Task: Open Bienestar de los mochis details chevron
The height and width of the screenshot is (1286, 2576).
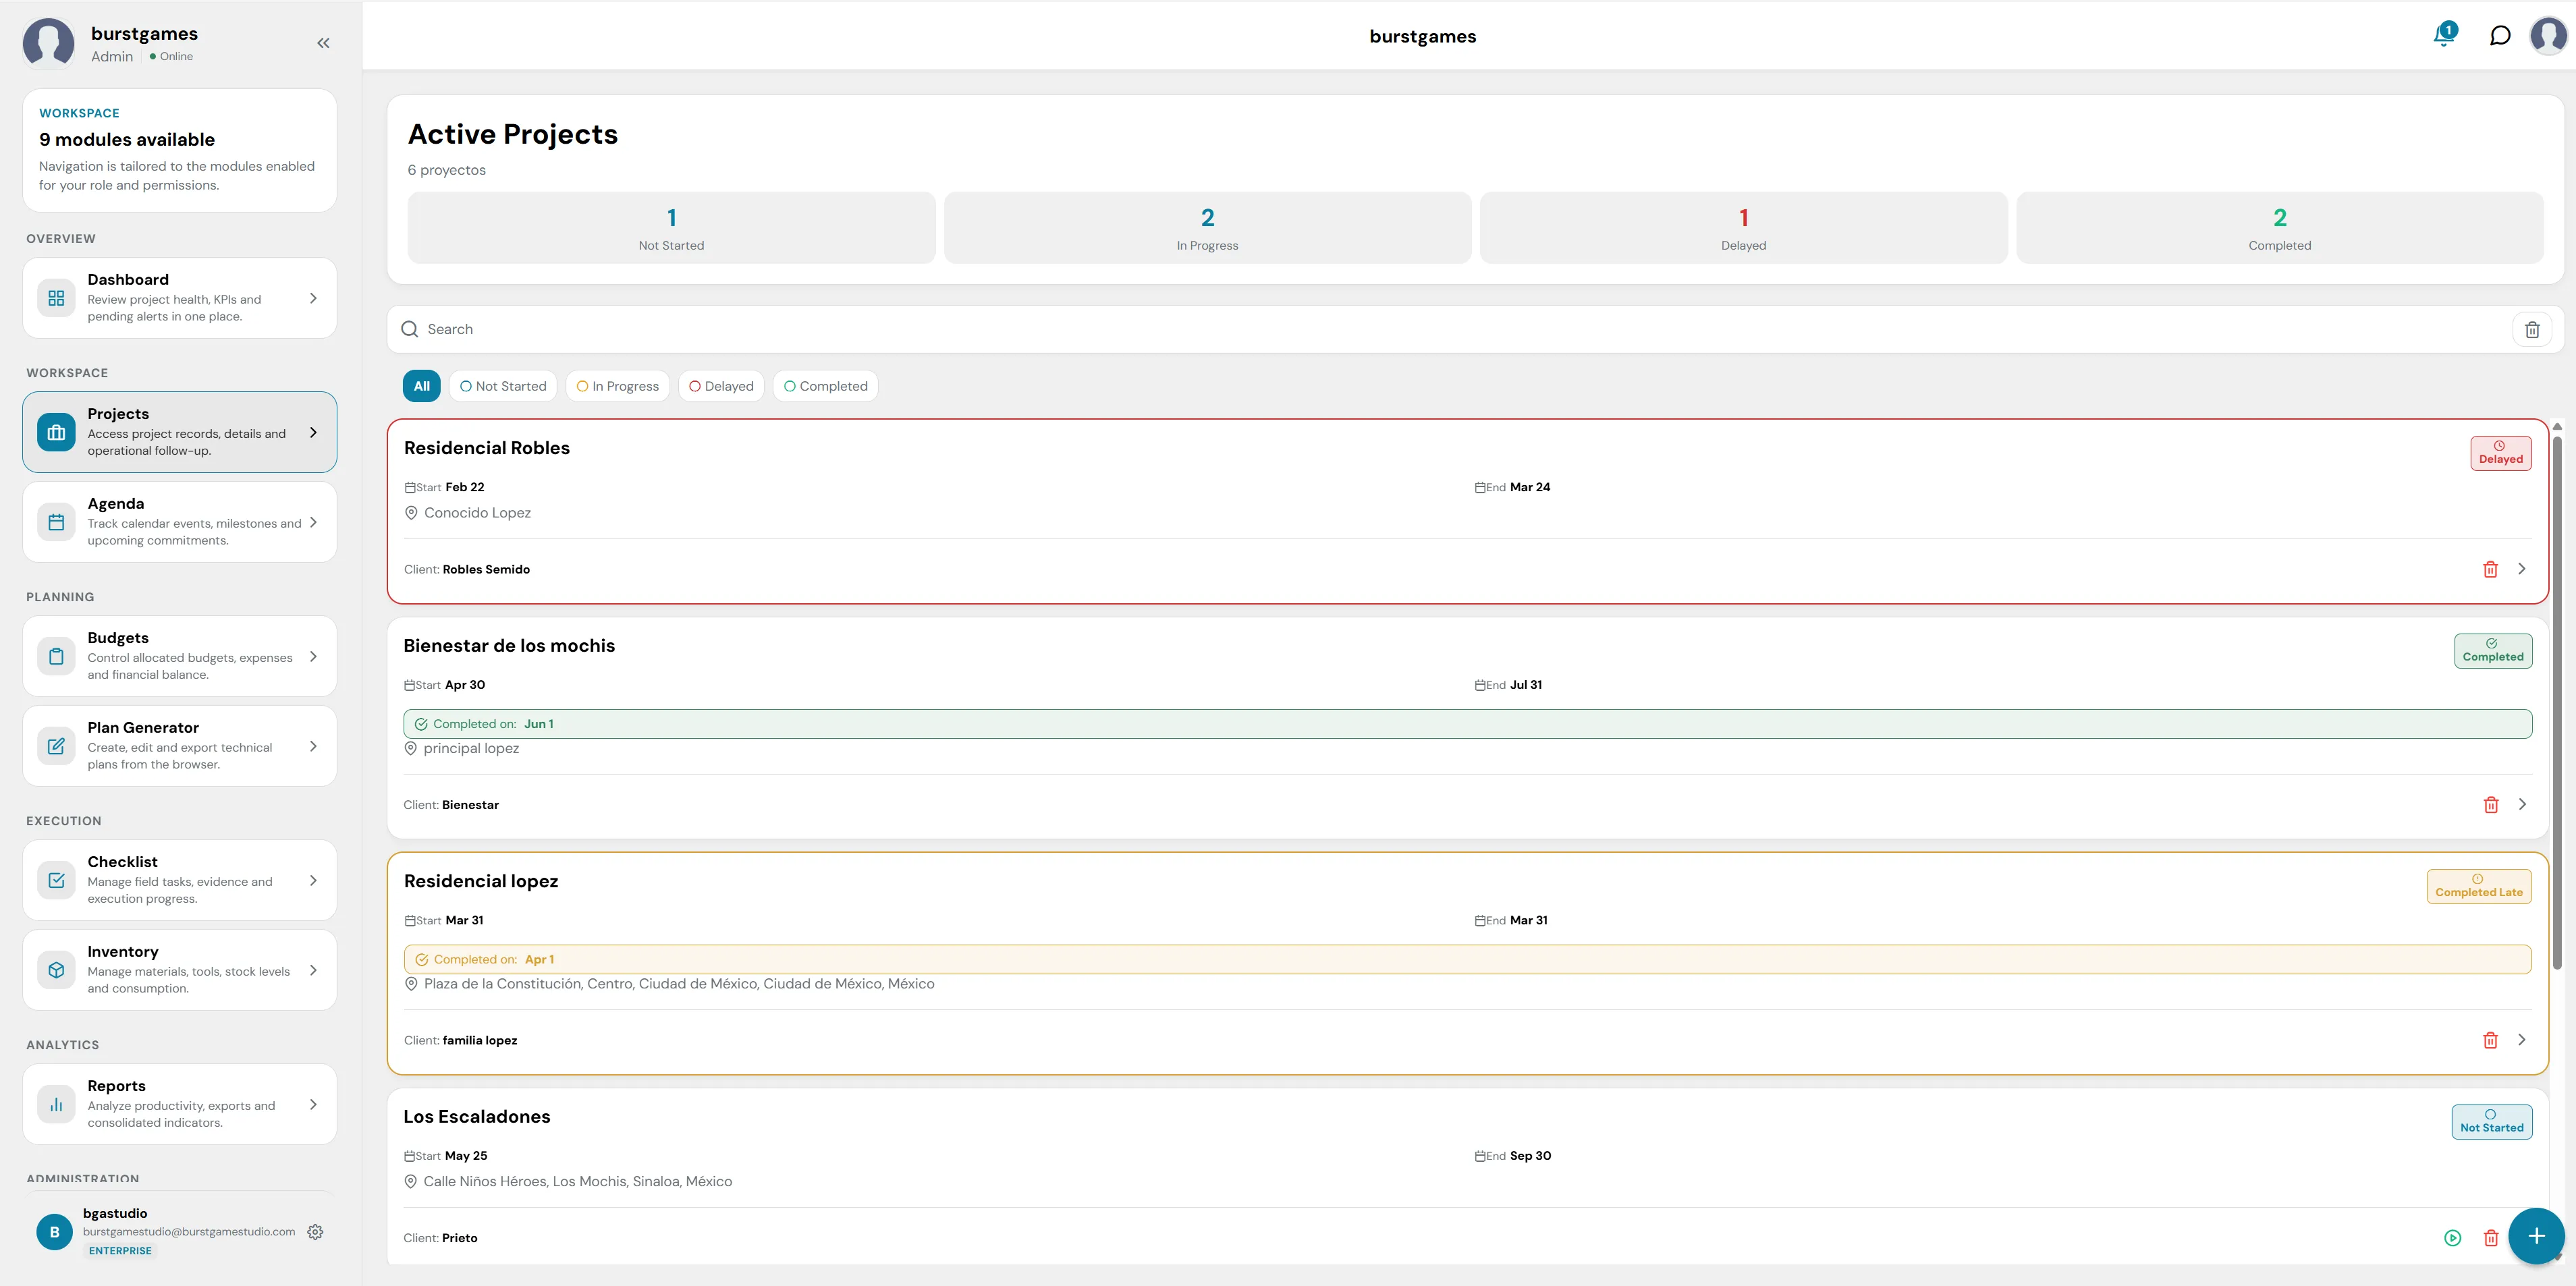Action: coord(2521,804)
